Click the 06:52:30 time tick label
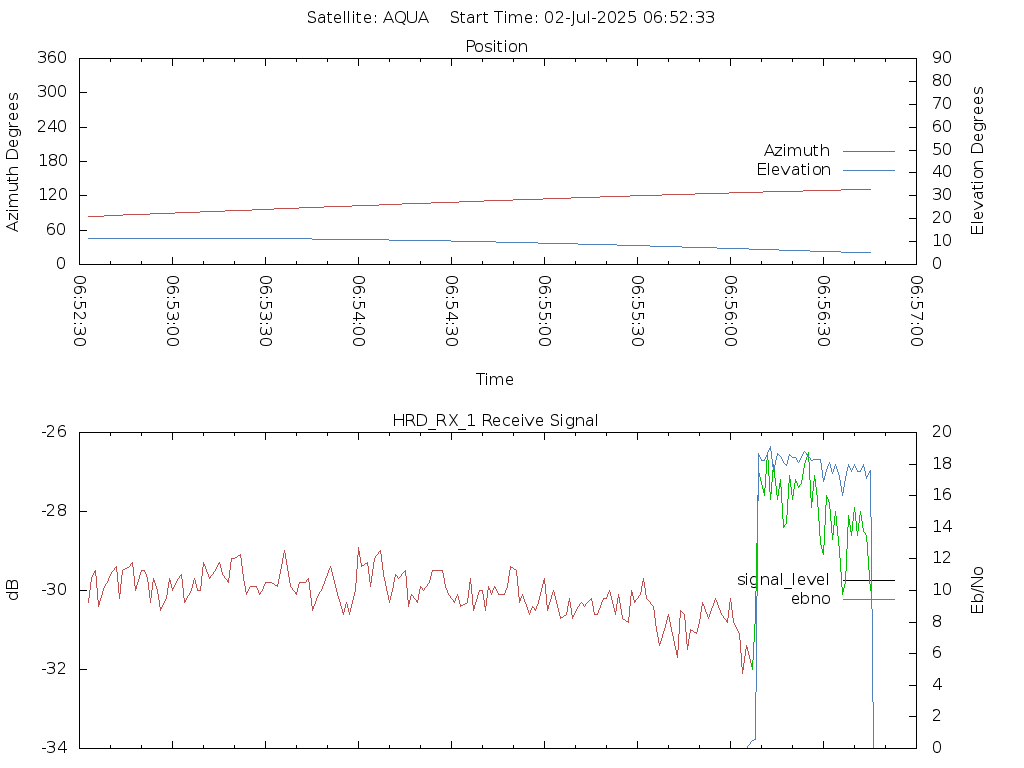Viewport: 1024px width, 768px height. pos(80,311)
